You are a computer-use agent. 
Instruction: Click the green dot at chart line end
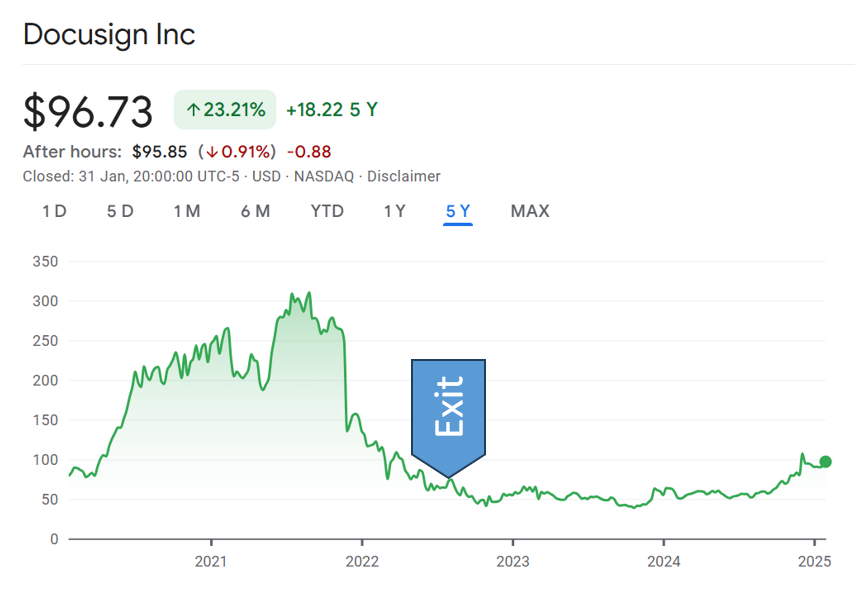(x=825, y=462)
